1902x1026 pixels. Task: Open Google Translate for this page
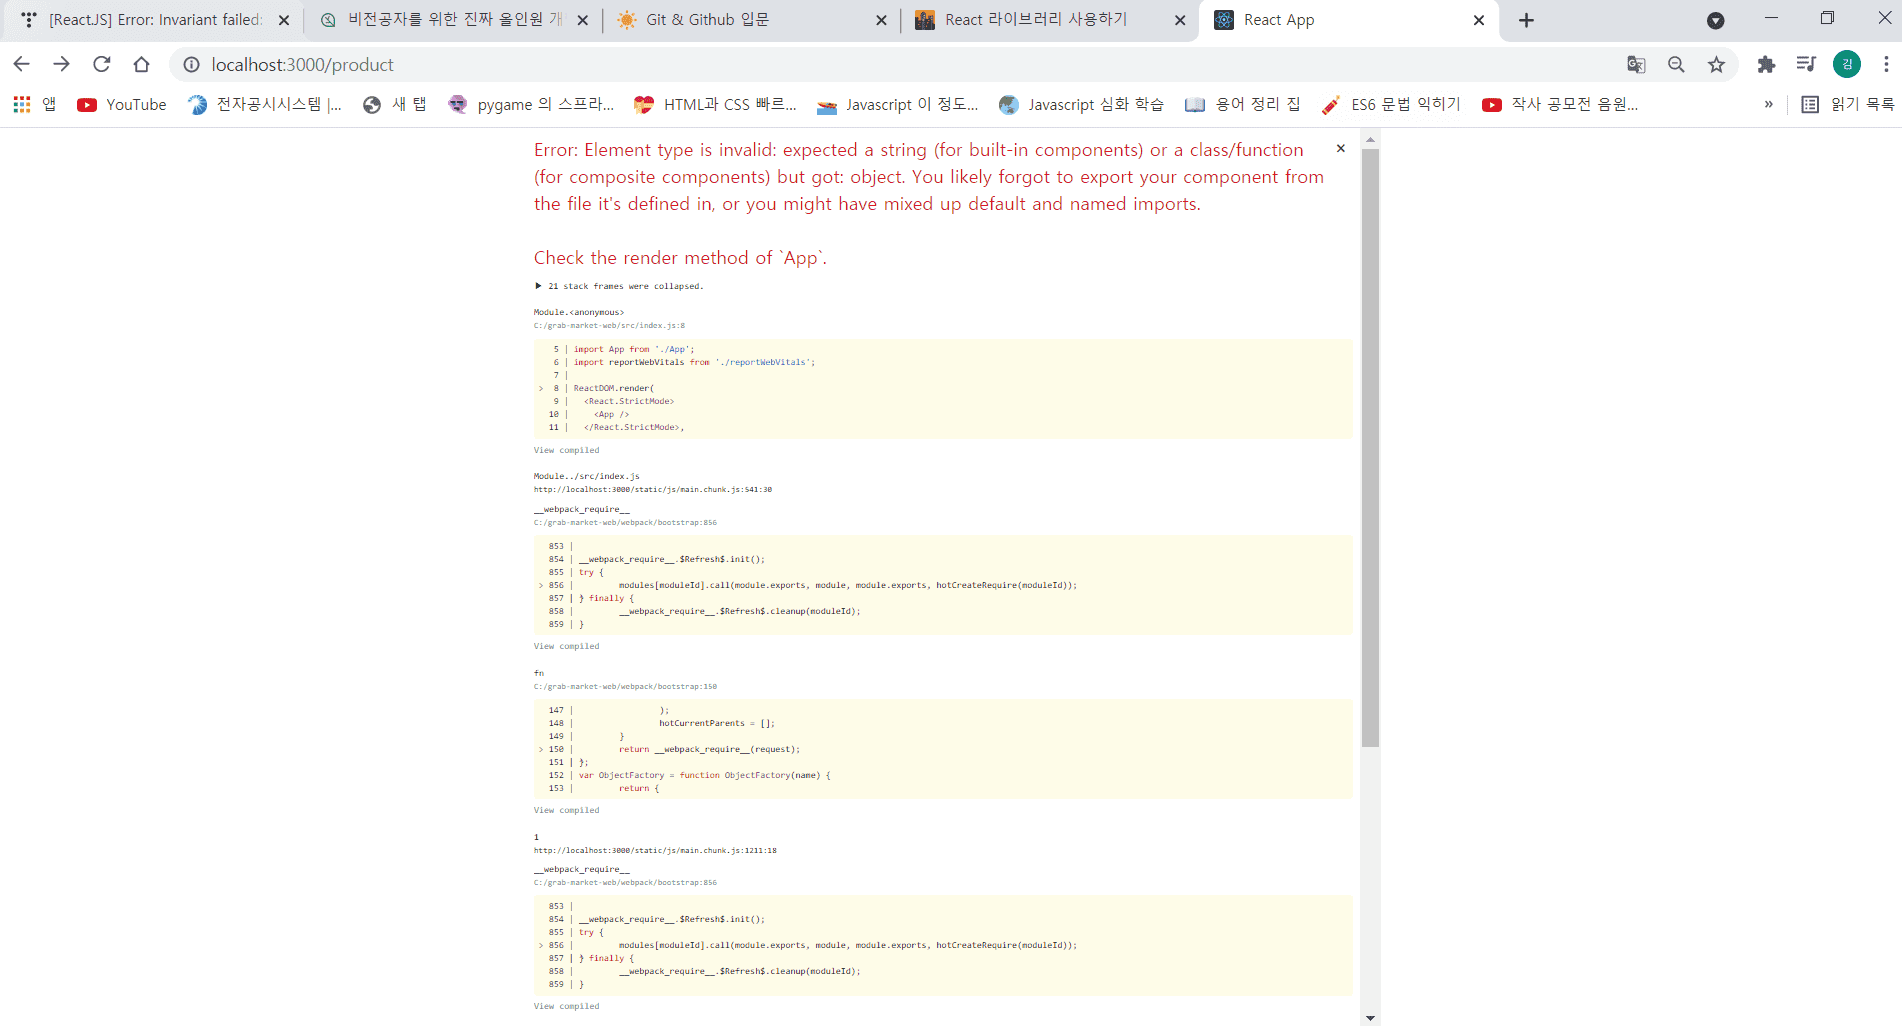(1636, 65)
